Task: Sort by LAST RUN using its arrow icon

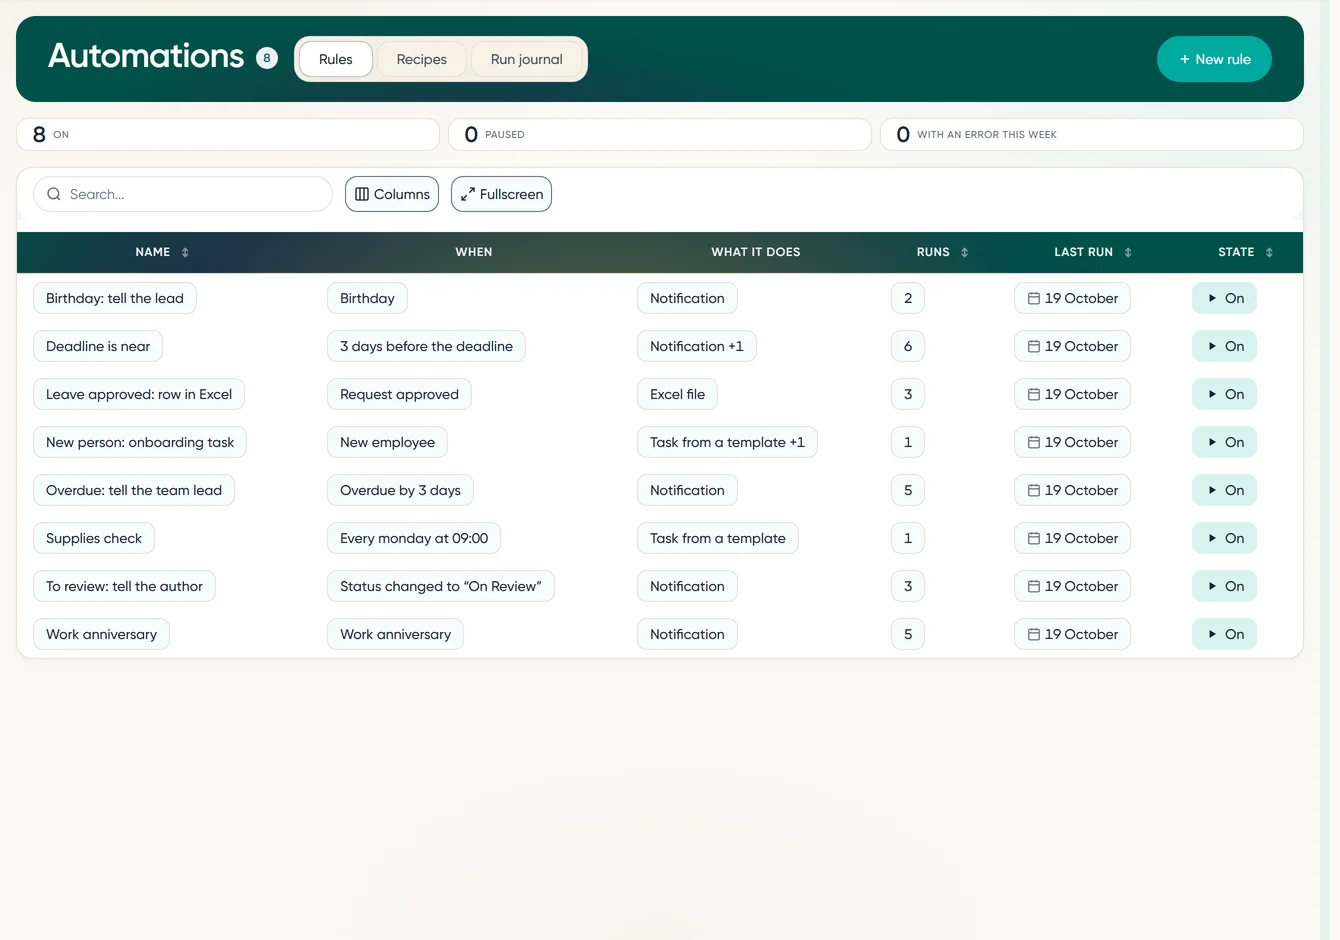Action: pos(1128,253)
